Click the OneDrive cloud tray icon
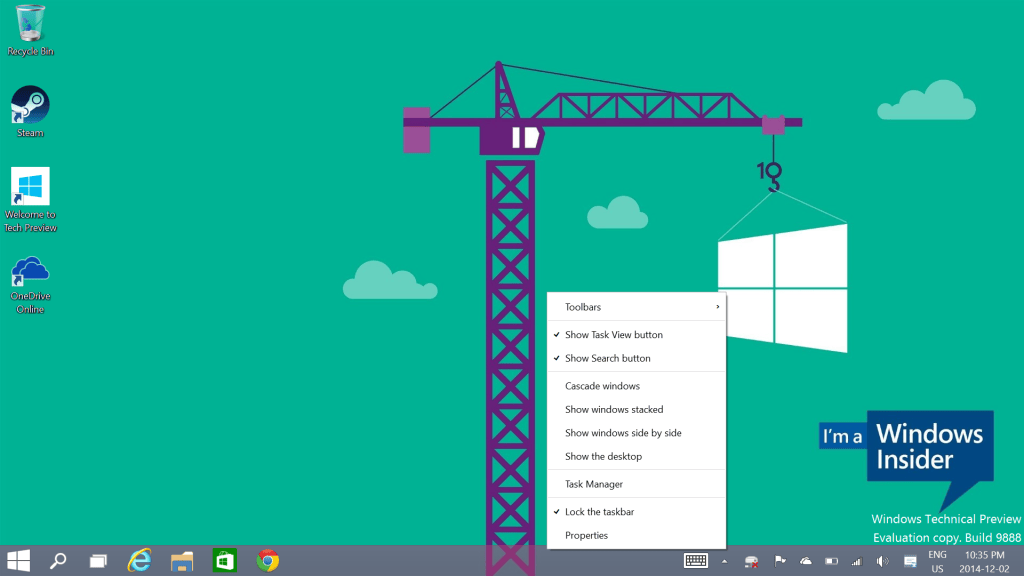The width and height of the screenshot is (1024, 576). (806, 561)
